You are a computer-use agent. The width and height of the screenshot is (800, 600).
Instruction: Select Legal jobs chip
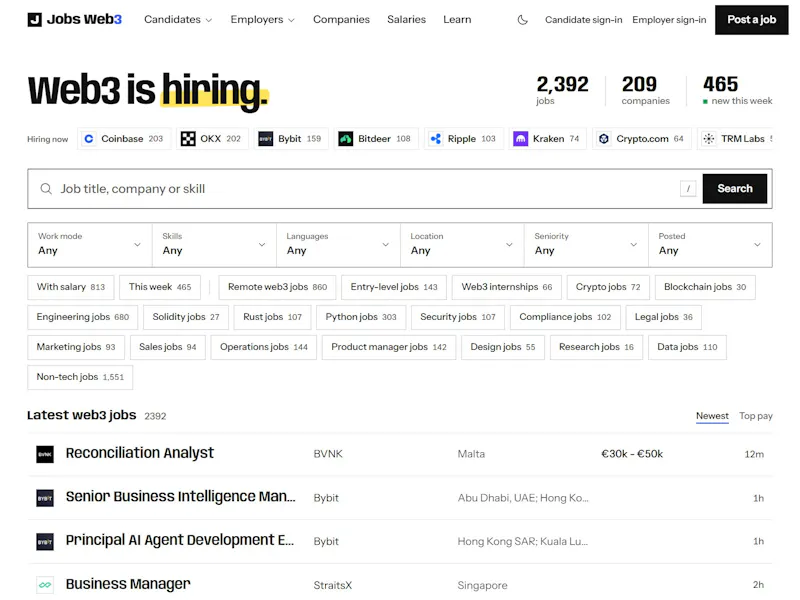coord(663,317)
